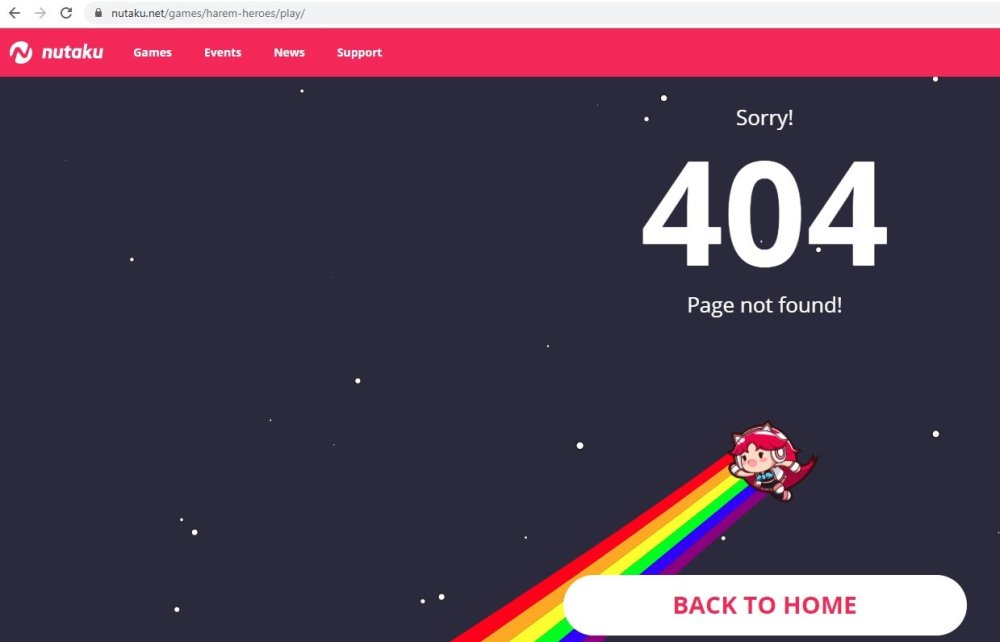This screenshot has width=1000, height=642.
Task: Reload the page with the refresh icon
Action: [x=66, y=13]
